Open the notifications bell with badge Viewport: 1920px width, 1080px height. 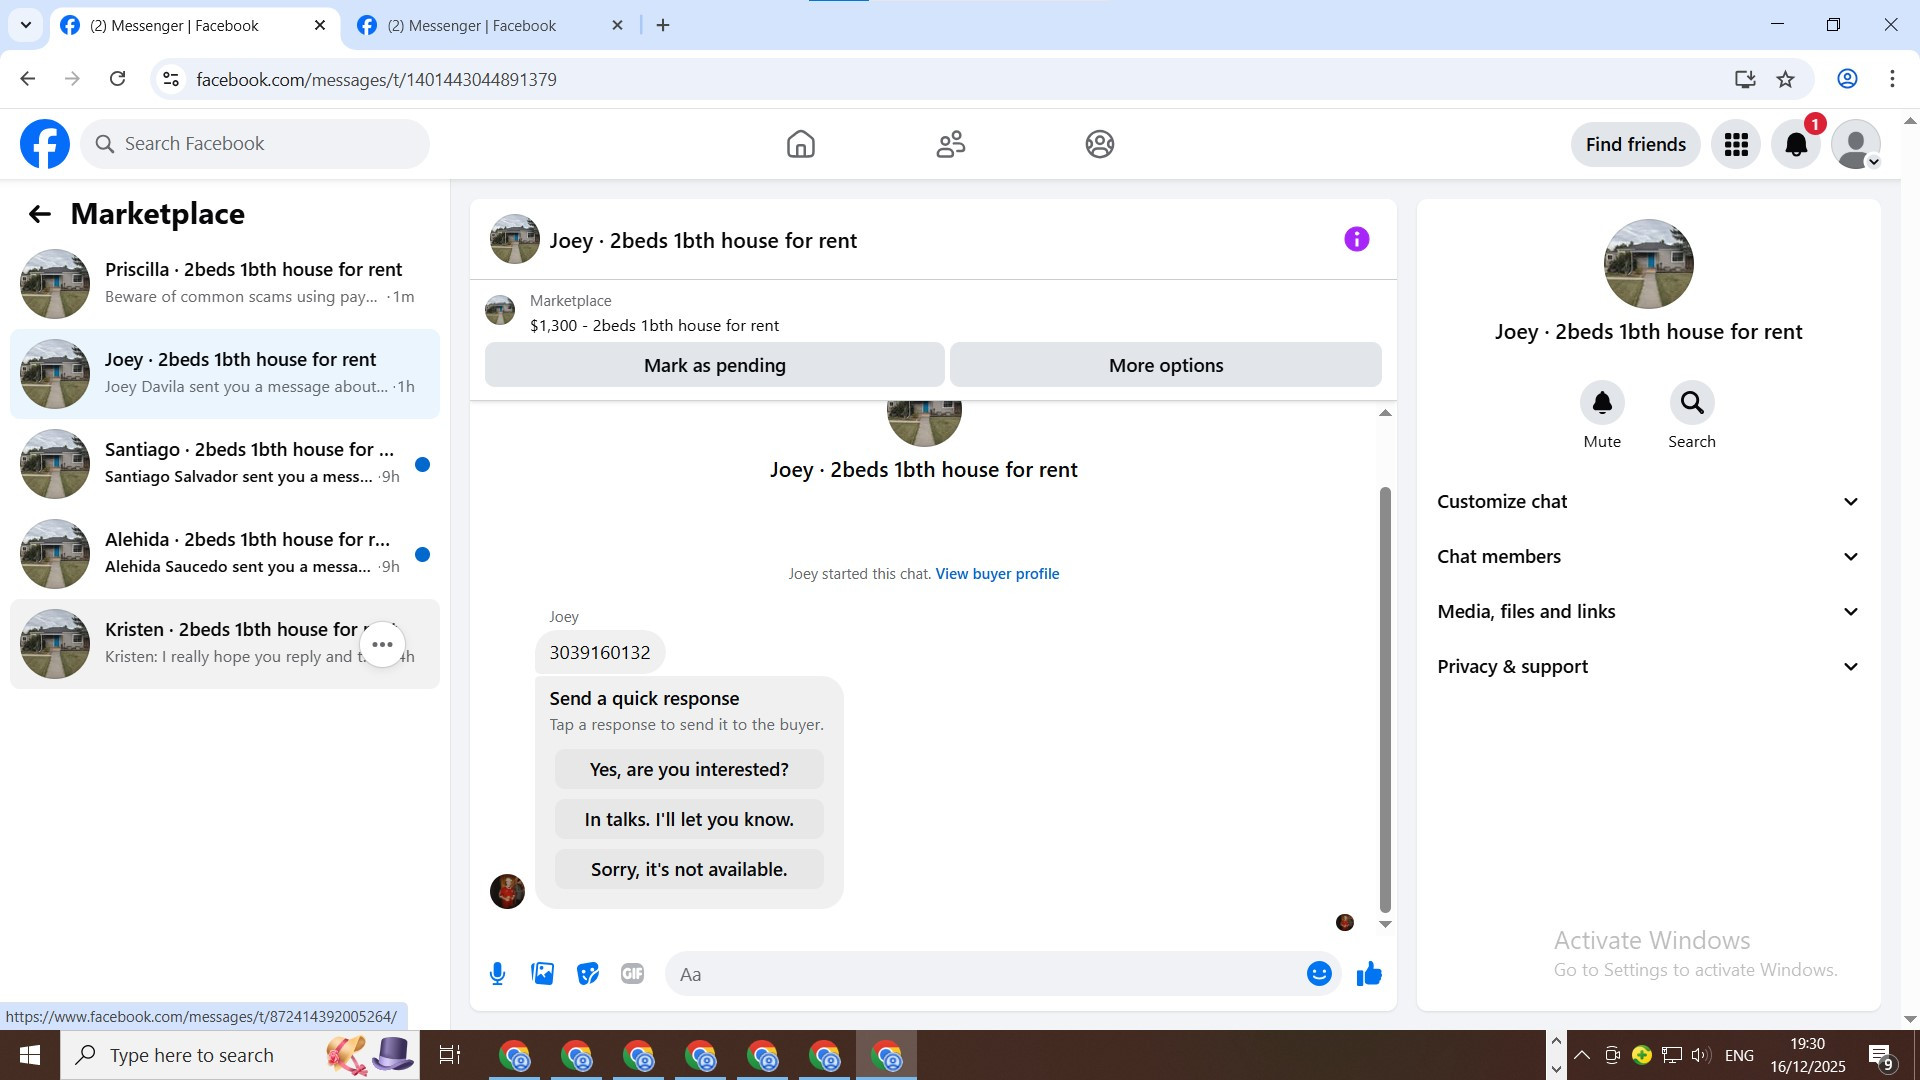click(1796, 144)
